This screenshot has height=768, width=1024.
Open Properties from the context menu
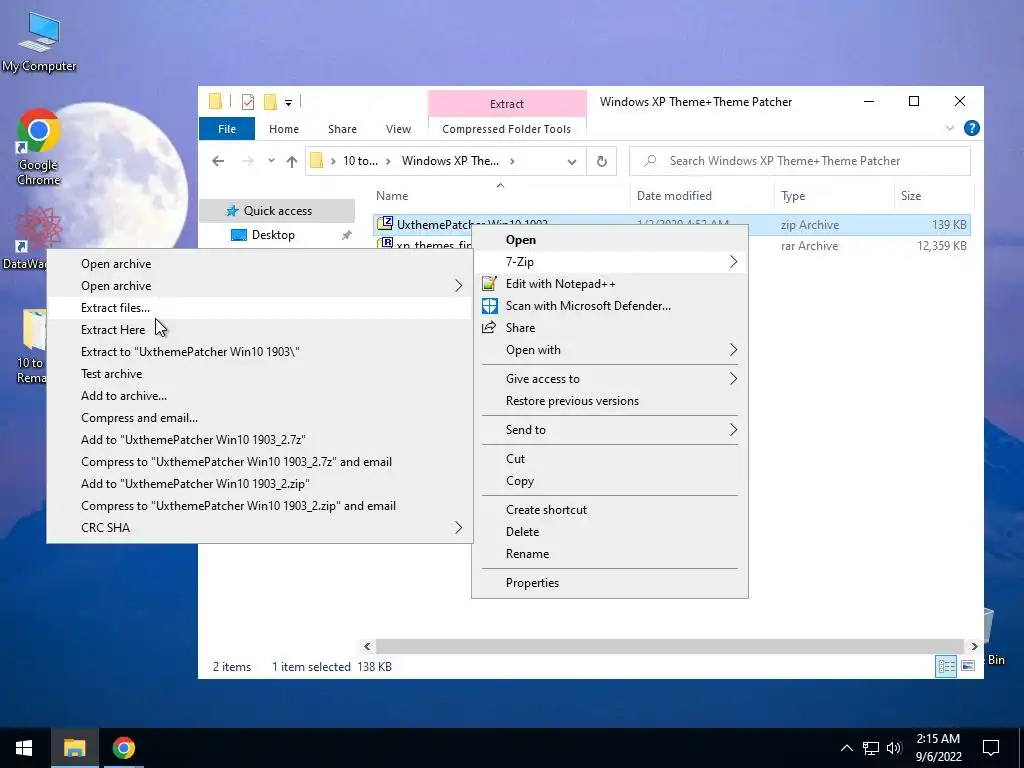point(609,583)
